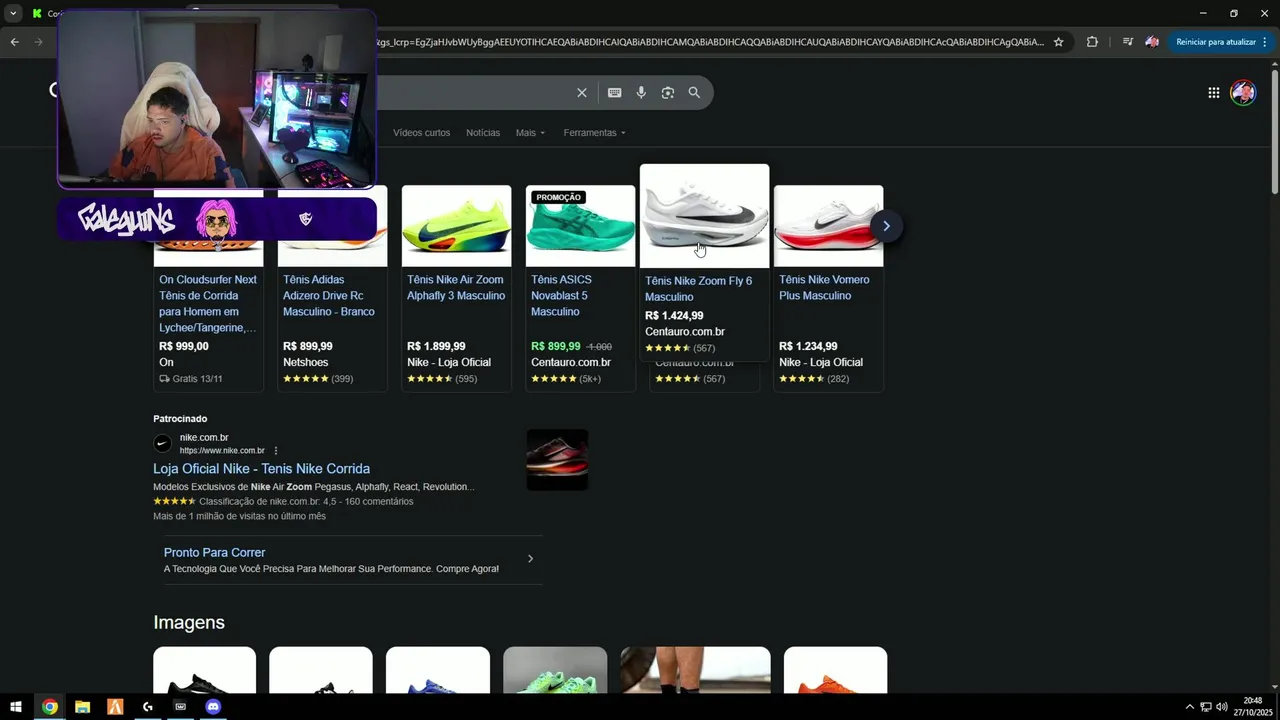Image resolution: width=1280 pixels, height=720 pixels.
Task: Start voice search with the microphone
Action: coord(641,93)
